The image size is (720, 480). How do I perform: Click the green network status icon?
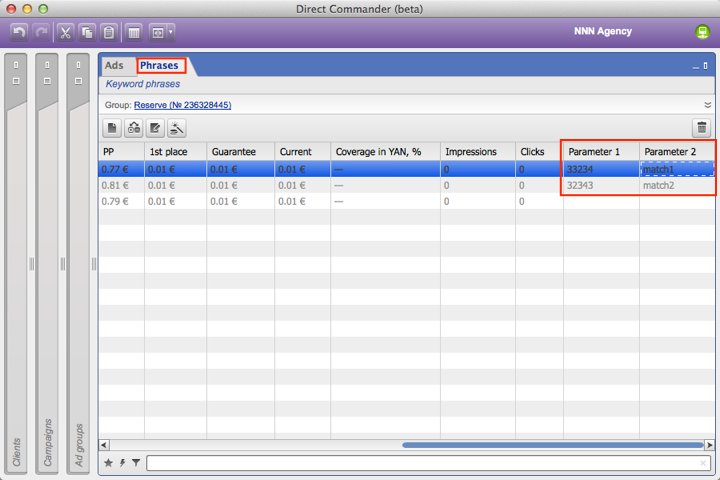click(702, 32)
